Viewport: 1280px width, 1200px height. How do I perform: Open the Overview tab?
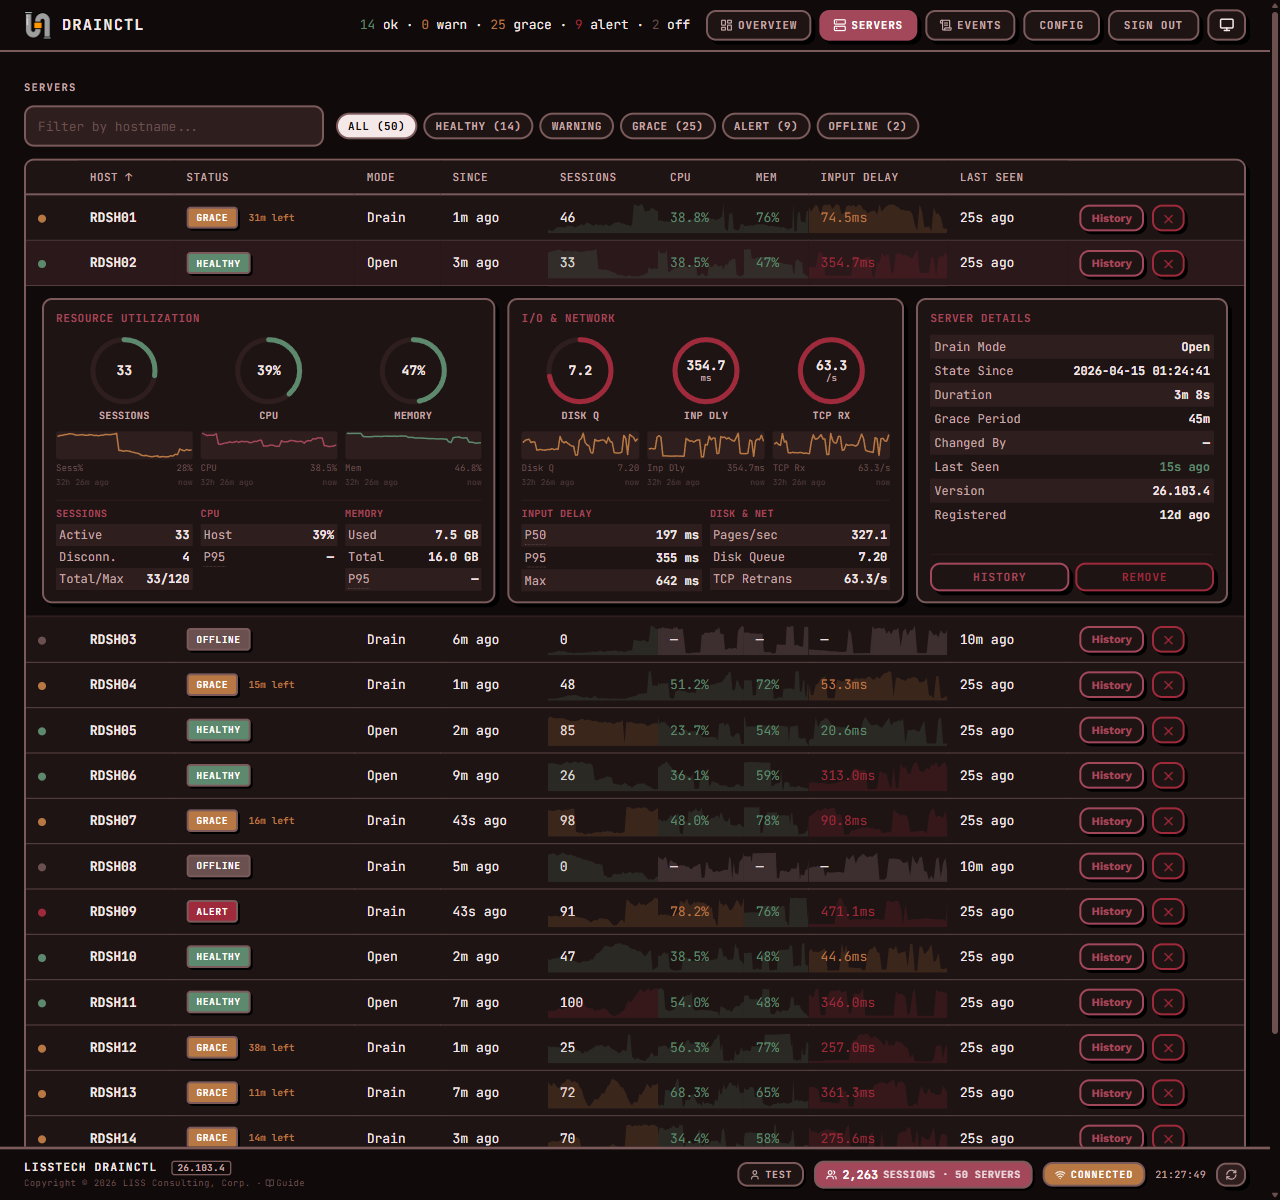759,25
